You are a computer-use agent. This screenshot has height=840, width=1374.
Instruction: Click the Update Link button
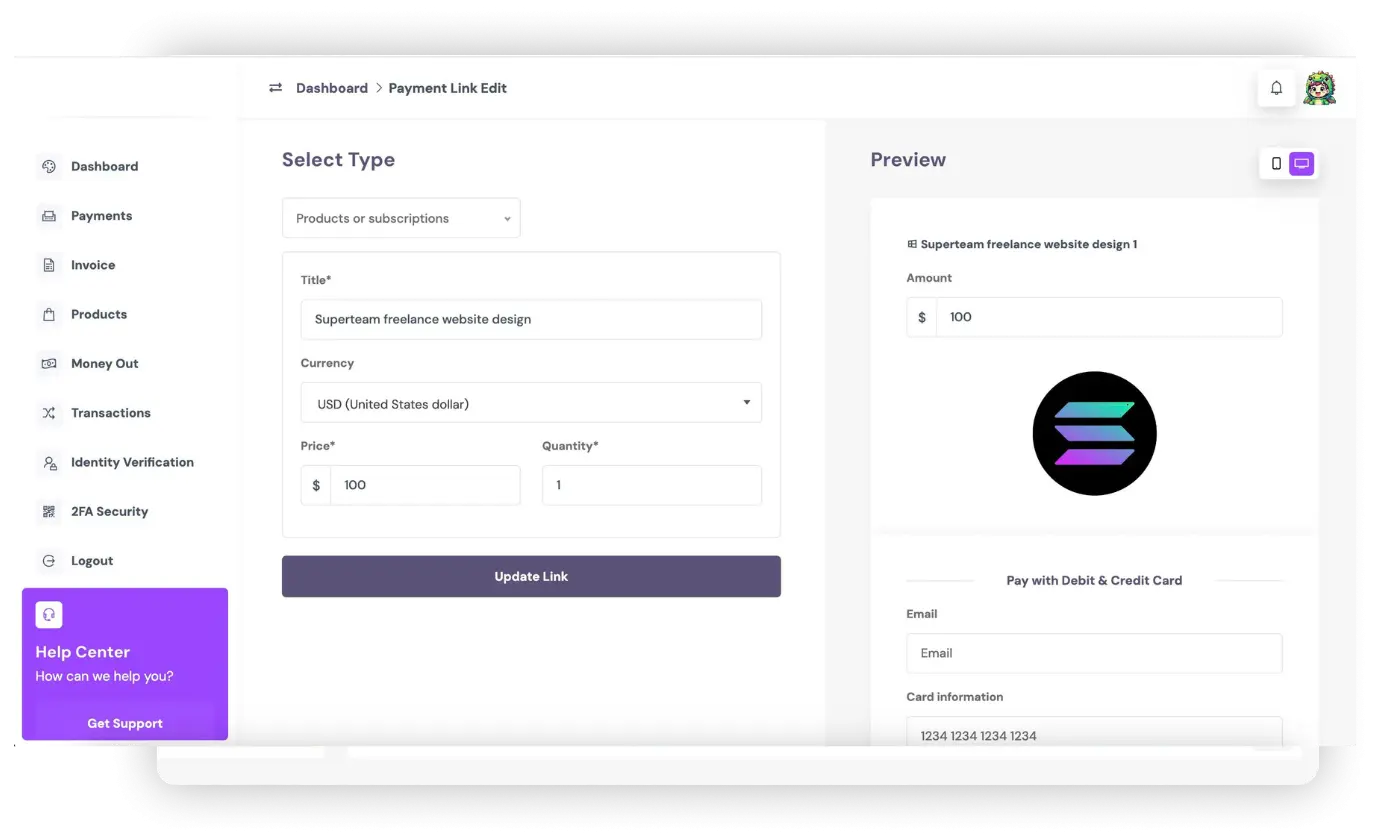pyautogui.click(x=531, y=576)
